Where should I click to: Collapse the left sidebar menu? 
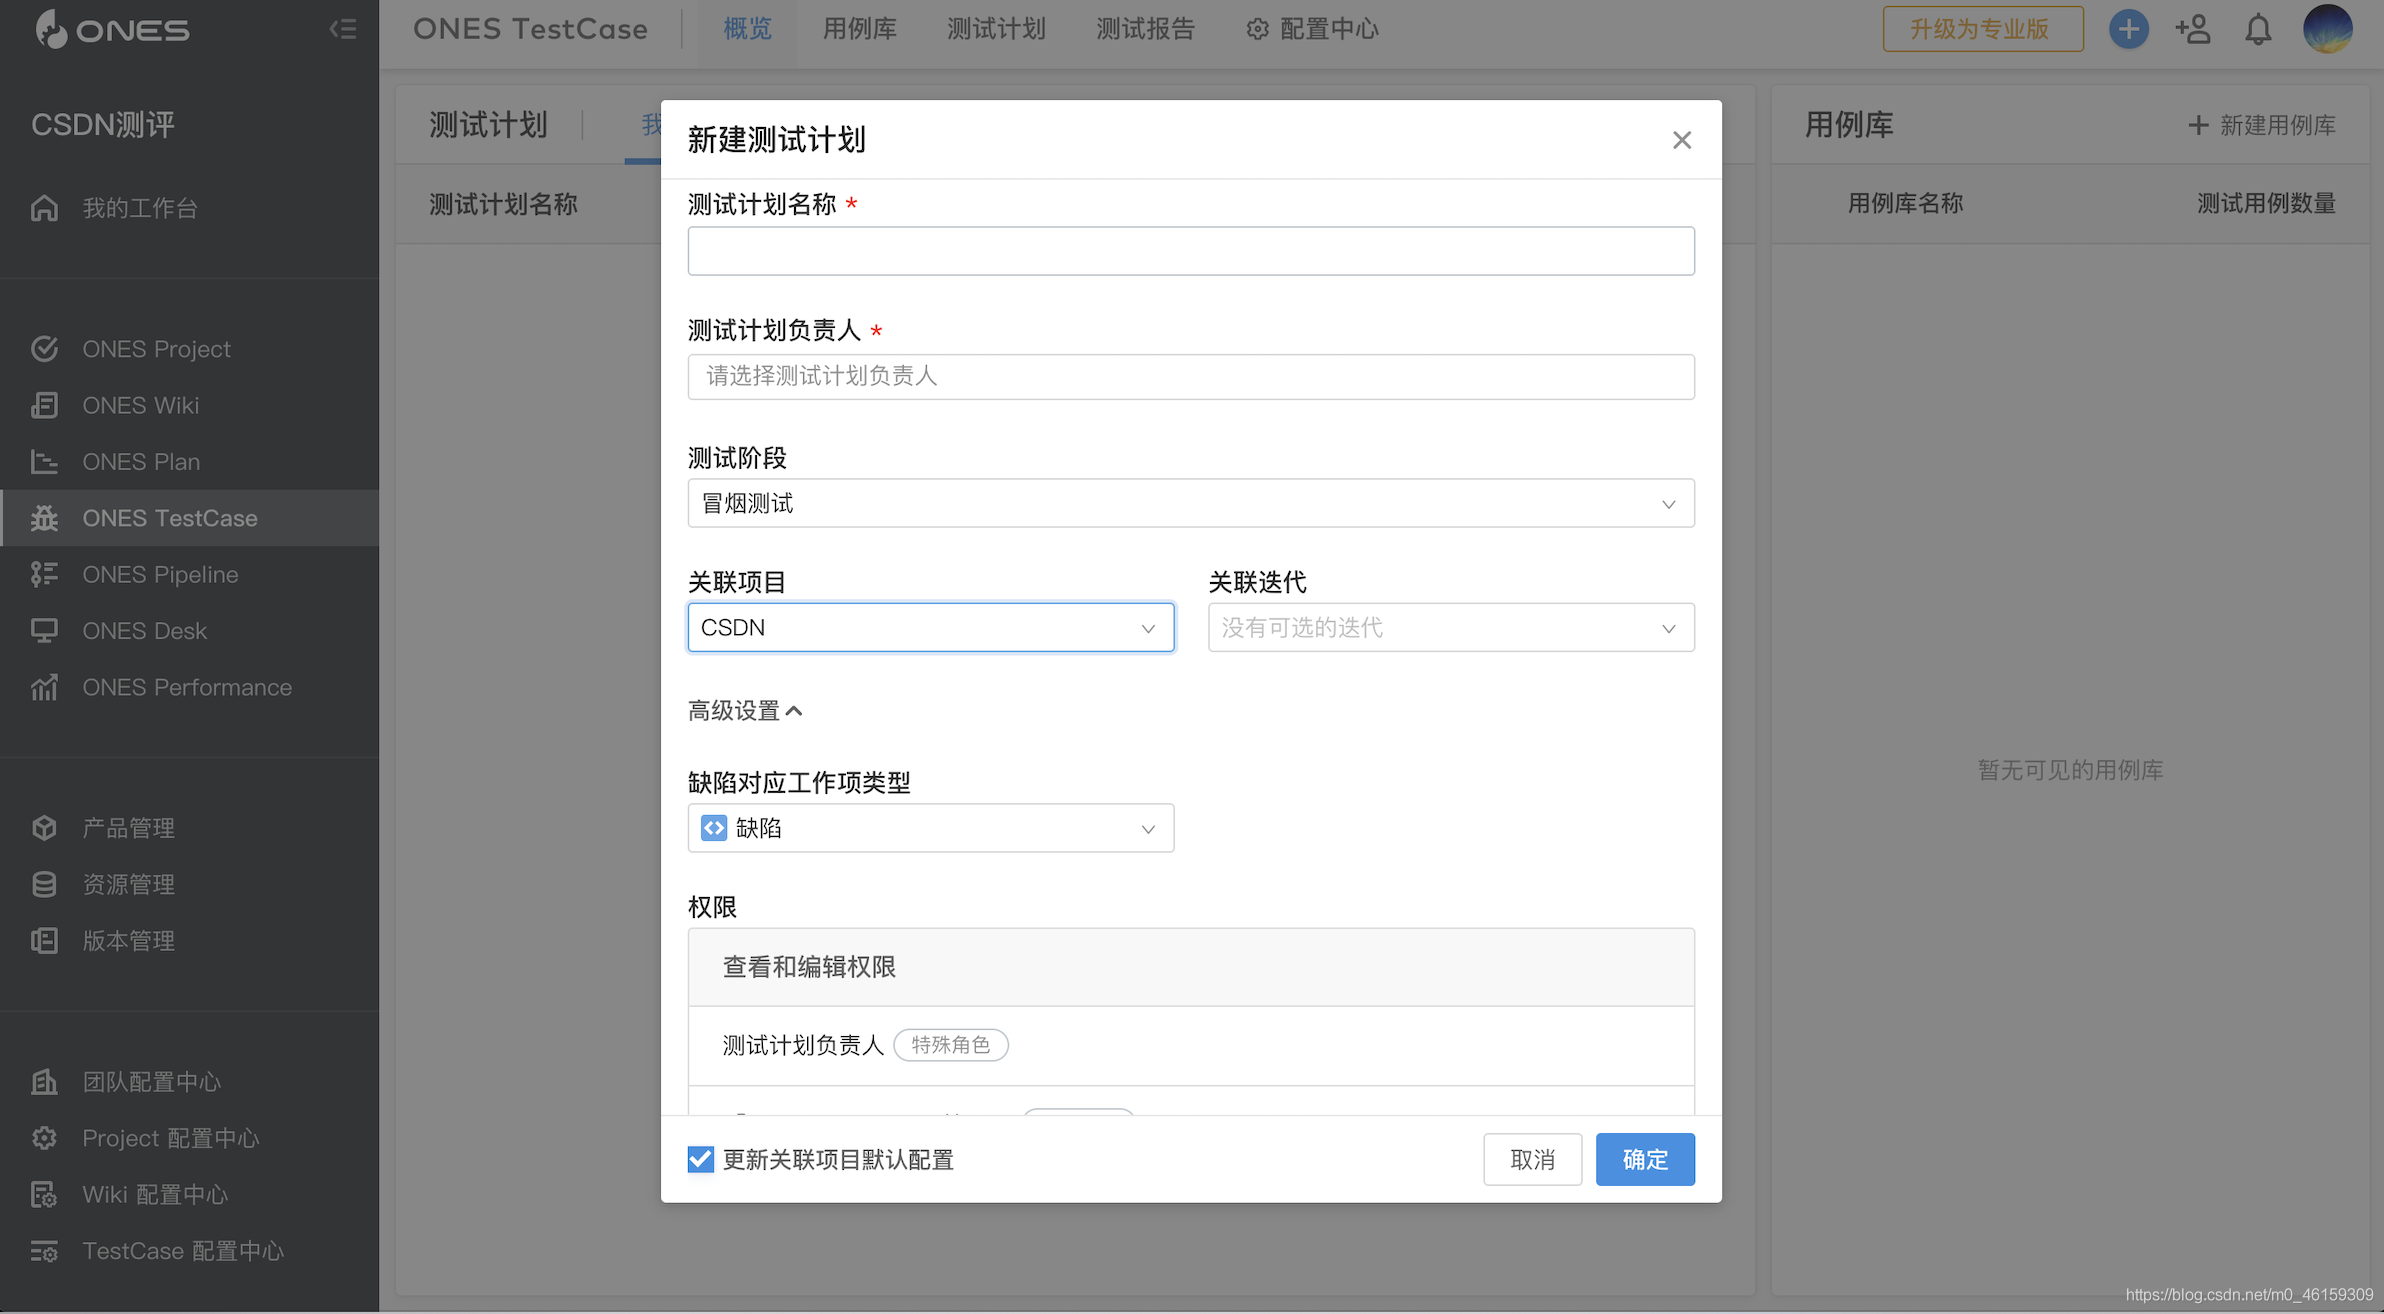(x=343, y=29)
